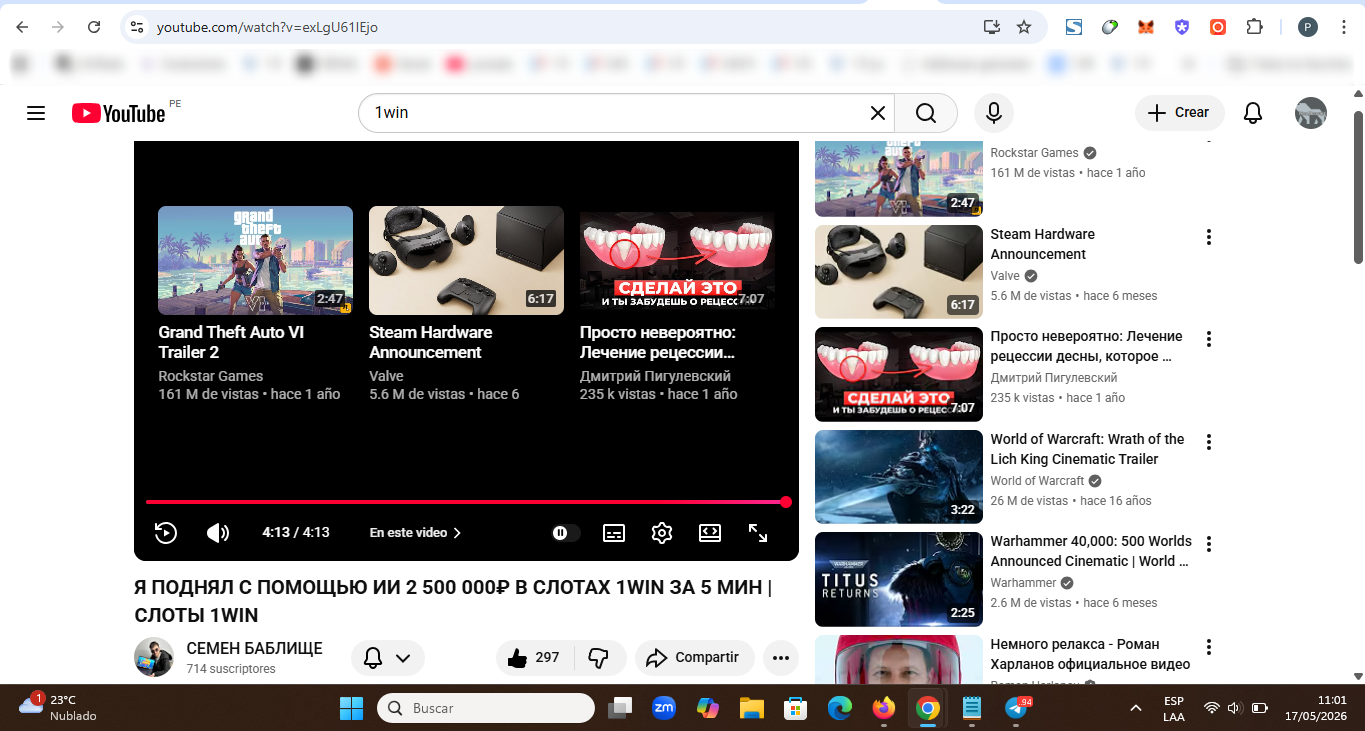
Task: Open the Titus Returns Warhammer thumbnail
Action: (x=899, y=578)
